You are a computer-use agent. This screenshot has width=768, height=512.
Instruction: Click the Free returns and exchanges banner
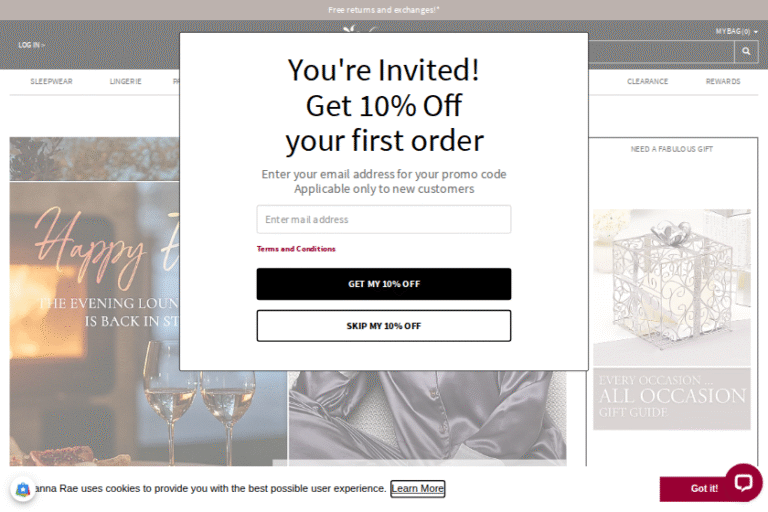(x=384, y=10)
